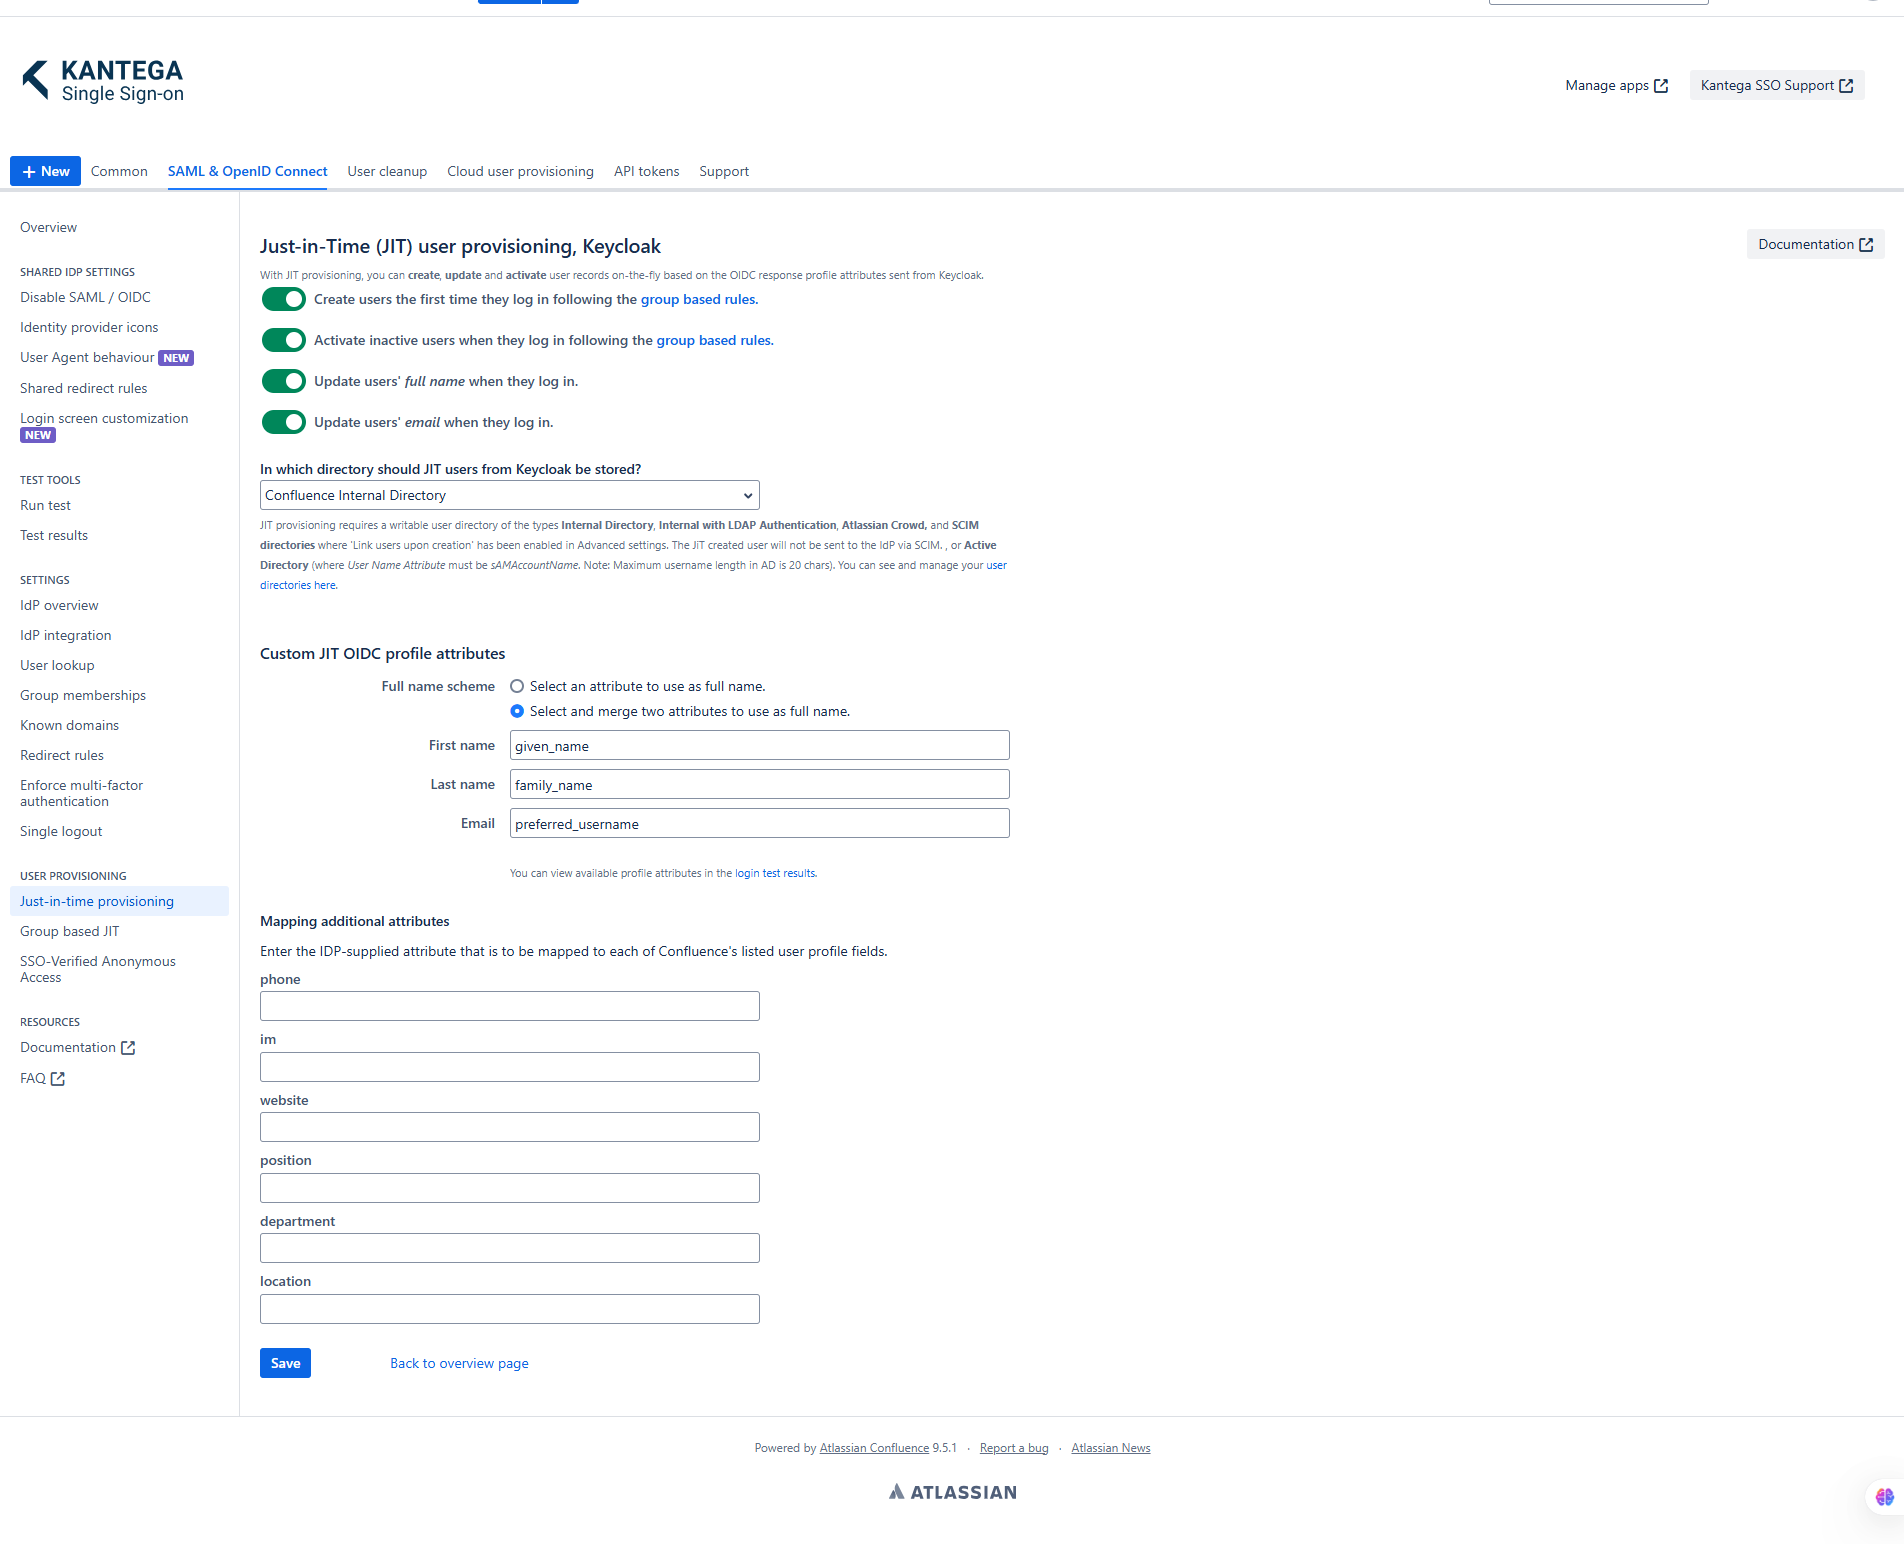Open Overview in the sidebar
The height and width of the screenshot is (1544, 1904).
(48, 228)
